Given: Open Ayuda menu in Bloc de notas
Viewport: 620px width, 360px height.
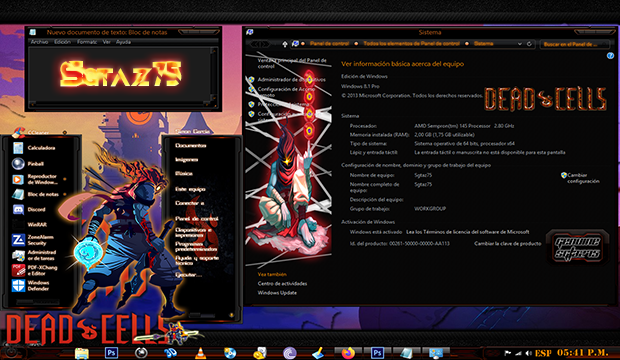Looking at the screenshot, I should click(123, 42).
